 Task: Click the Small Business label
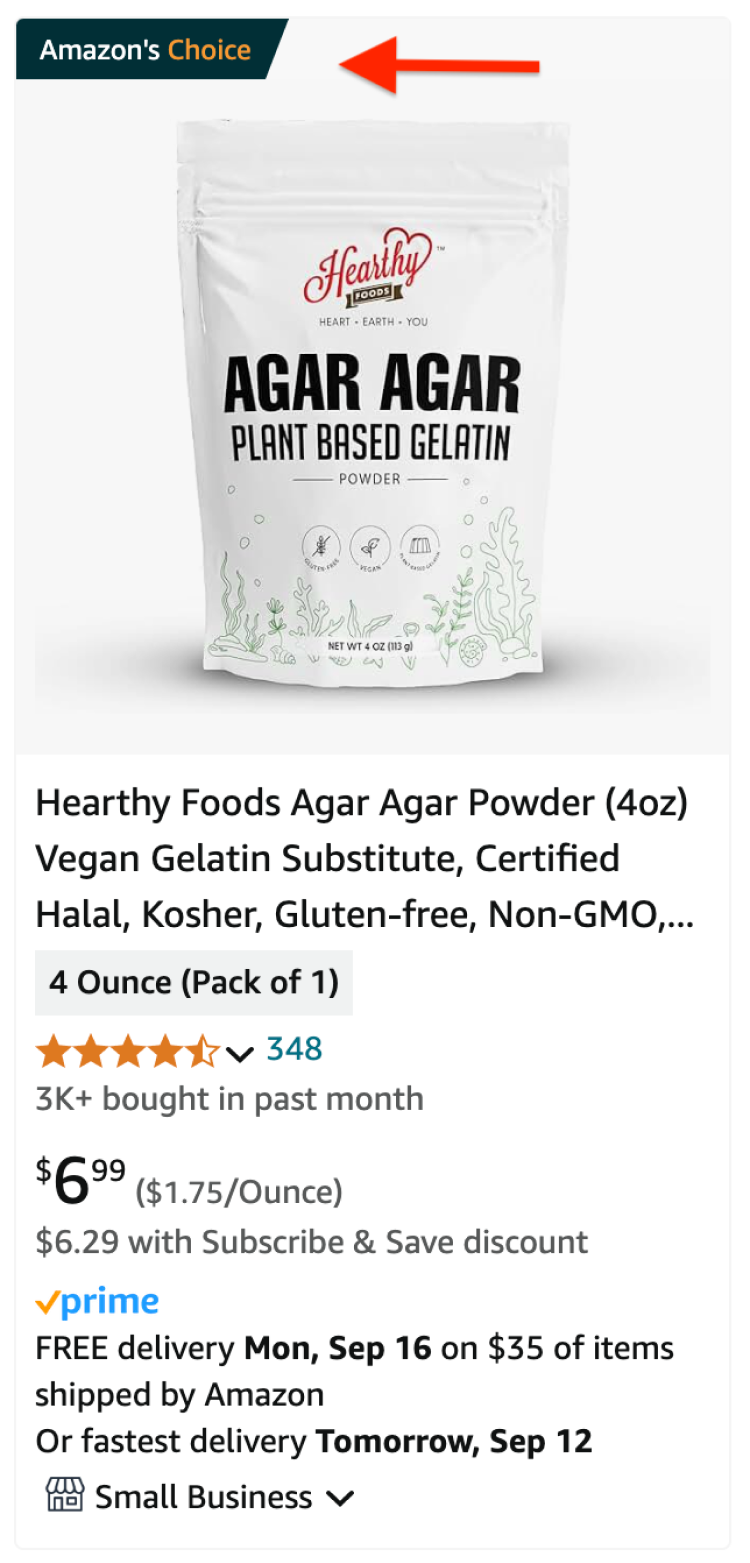click(204, 1497)
